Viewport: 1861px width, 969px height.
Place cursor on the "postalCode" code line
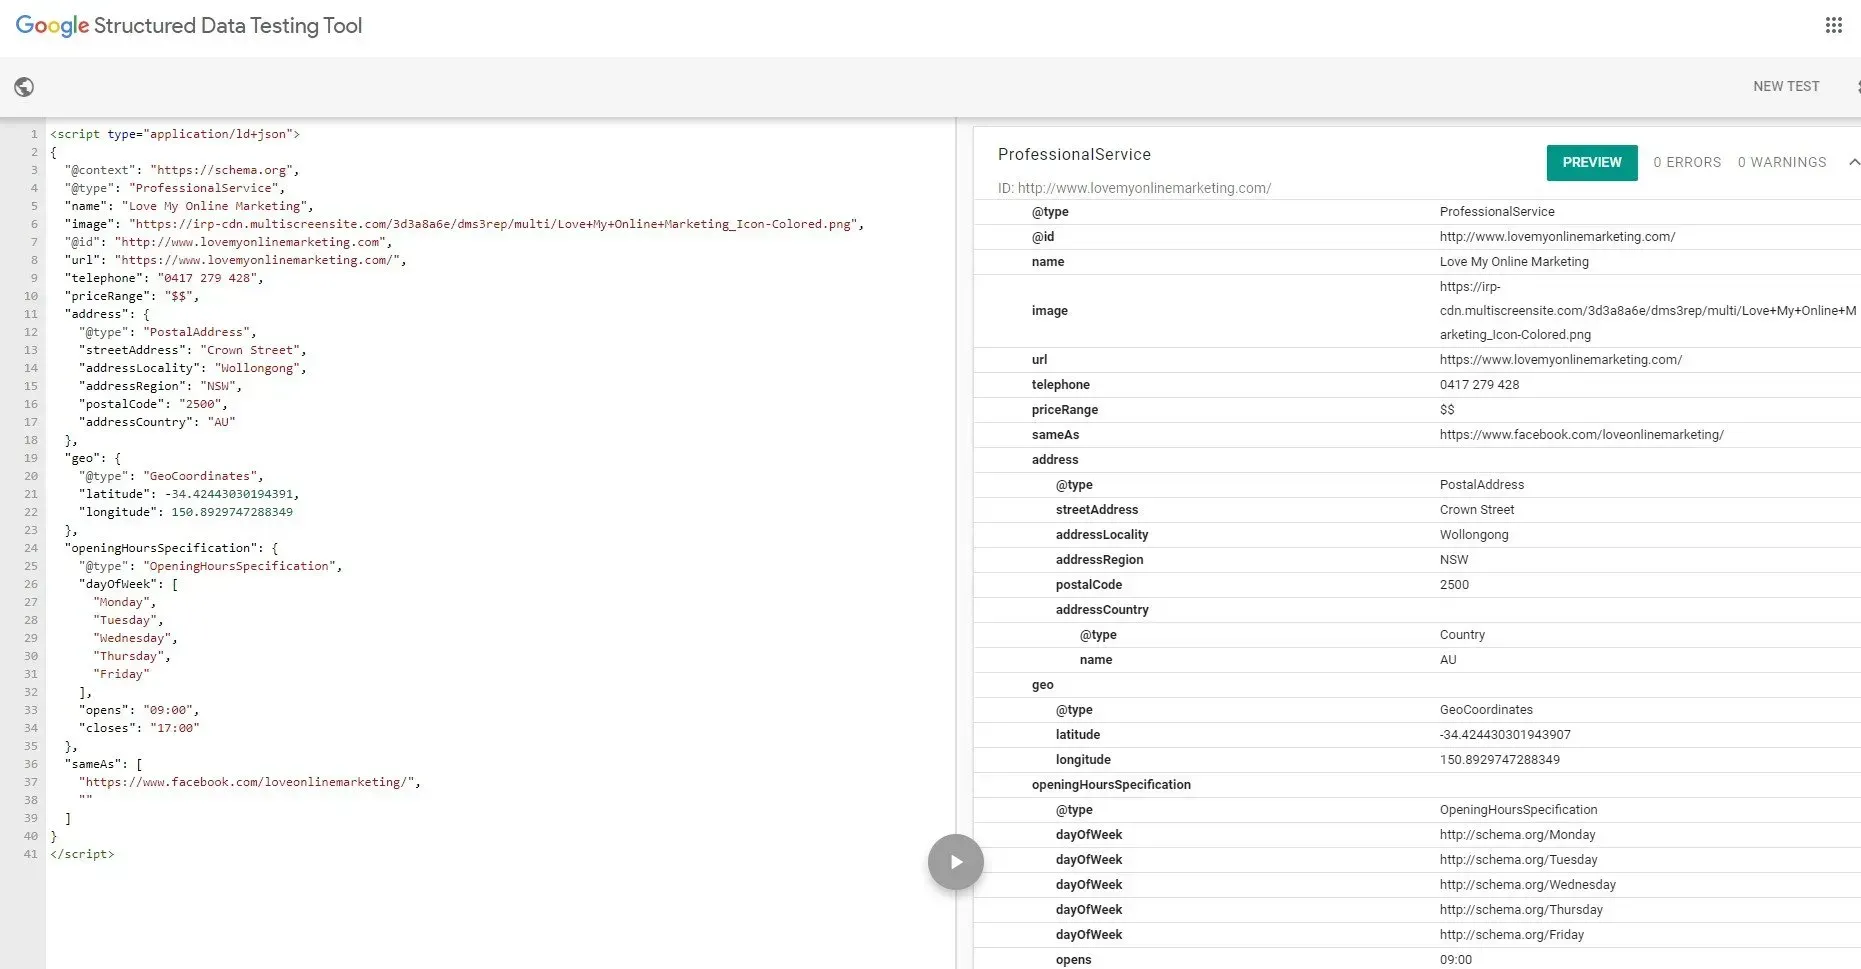tap(153, 404)
